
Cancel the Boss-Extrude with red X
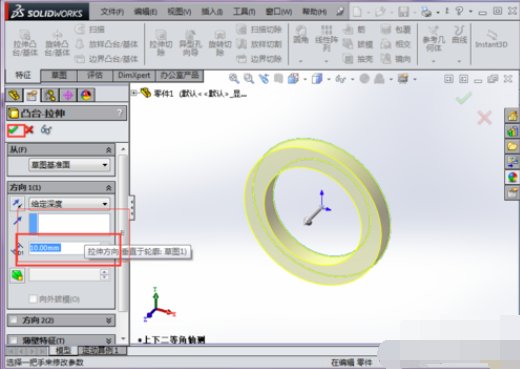pos(29,130)
